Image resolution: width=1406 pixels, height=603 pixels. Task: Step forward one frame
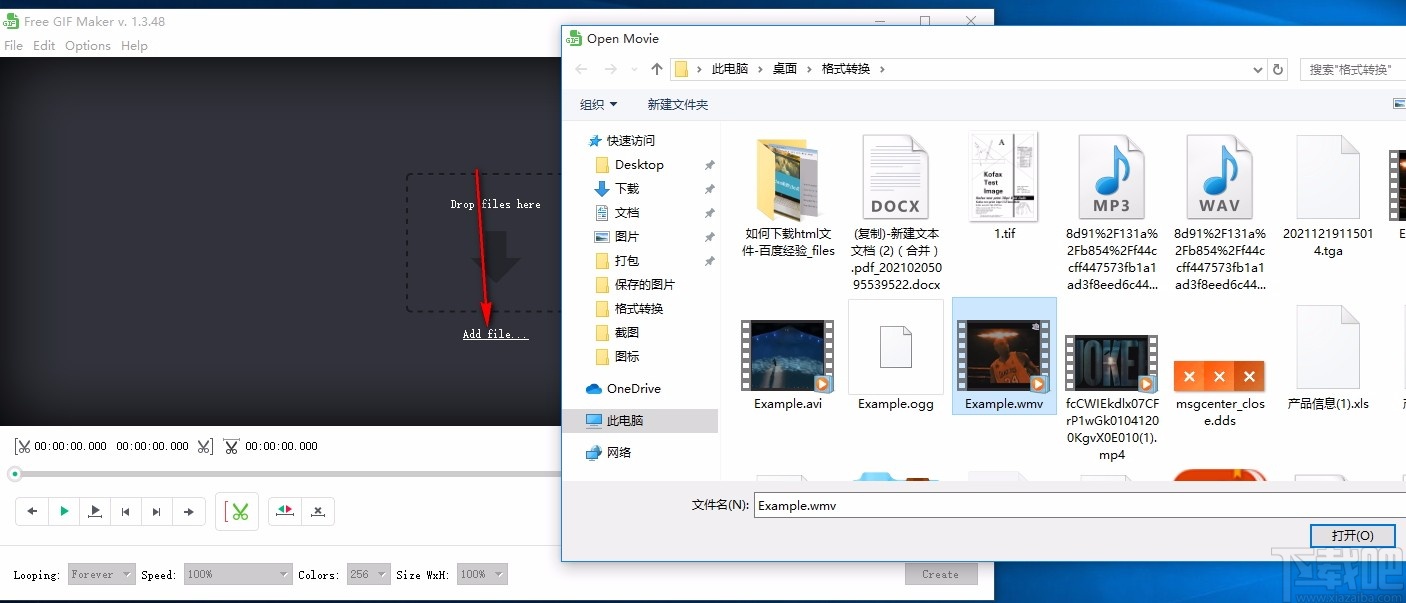[189, 511]
